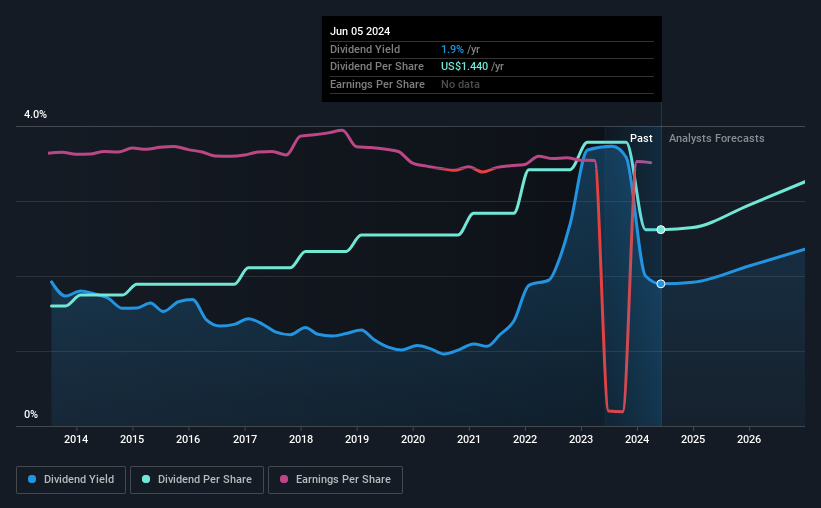Screen dimensions: 821x508
Task: Click the pink Earnings Per Share legend dot
Action: click(284, 479)
